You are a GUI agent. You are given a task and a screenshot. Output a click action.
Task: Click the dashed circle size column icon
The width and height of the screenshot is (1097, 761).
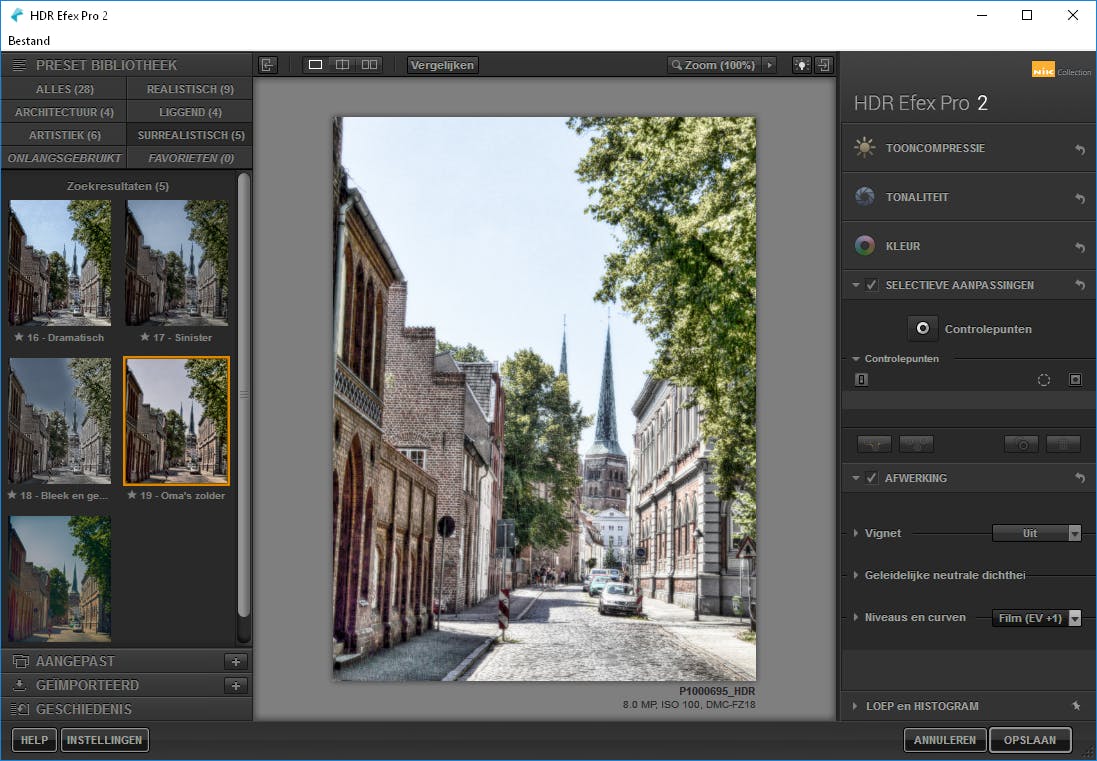point(1044,380)
